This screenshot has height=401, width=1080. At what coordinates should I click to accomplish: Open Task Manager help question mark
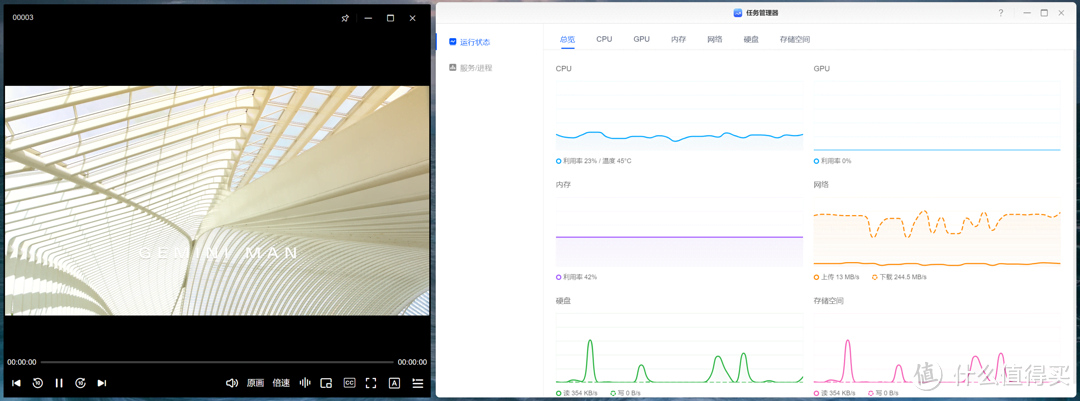coord(1001,13)
